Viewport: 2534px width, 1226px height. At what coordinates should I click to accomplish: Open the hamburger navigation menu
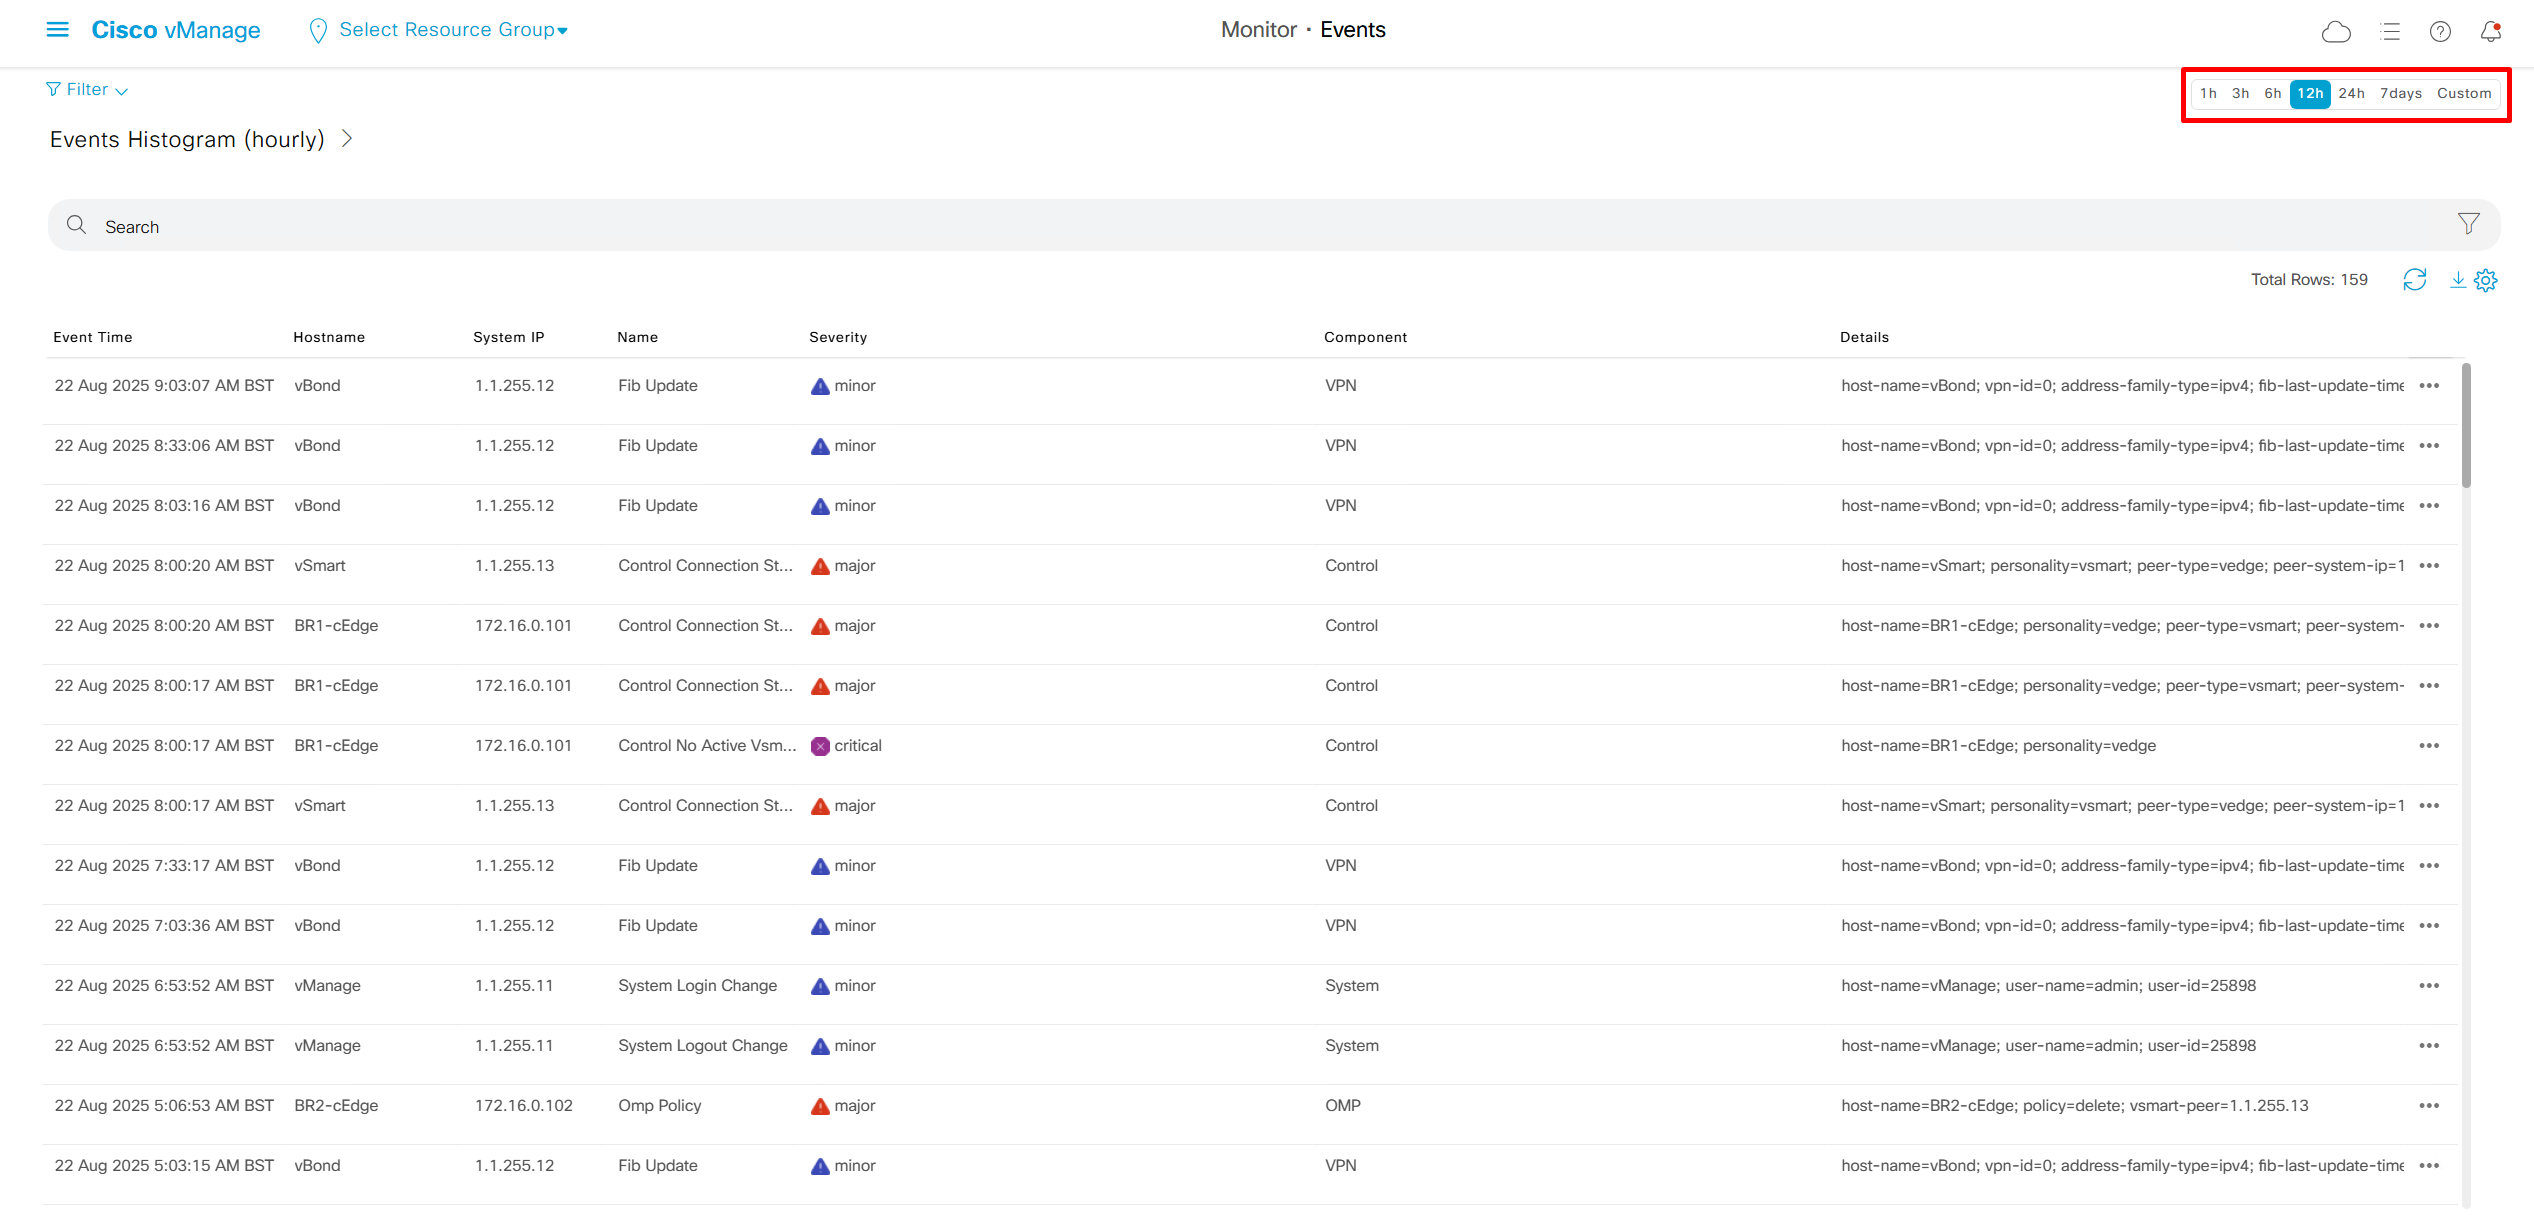coord(58,30)
